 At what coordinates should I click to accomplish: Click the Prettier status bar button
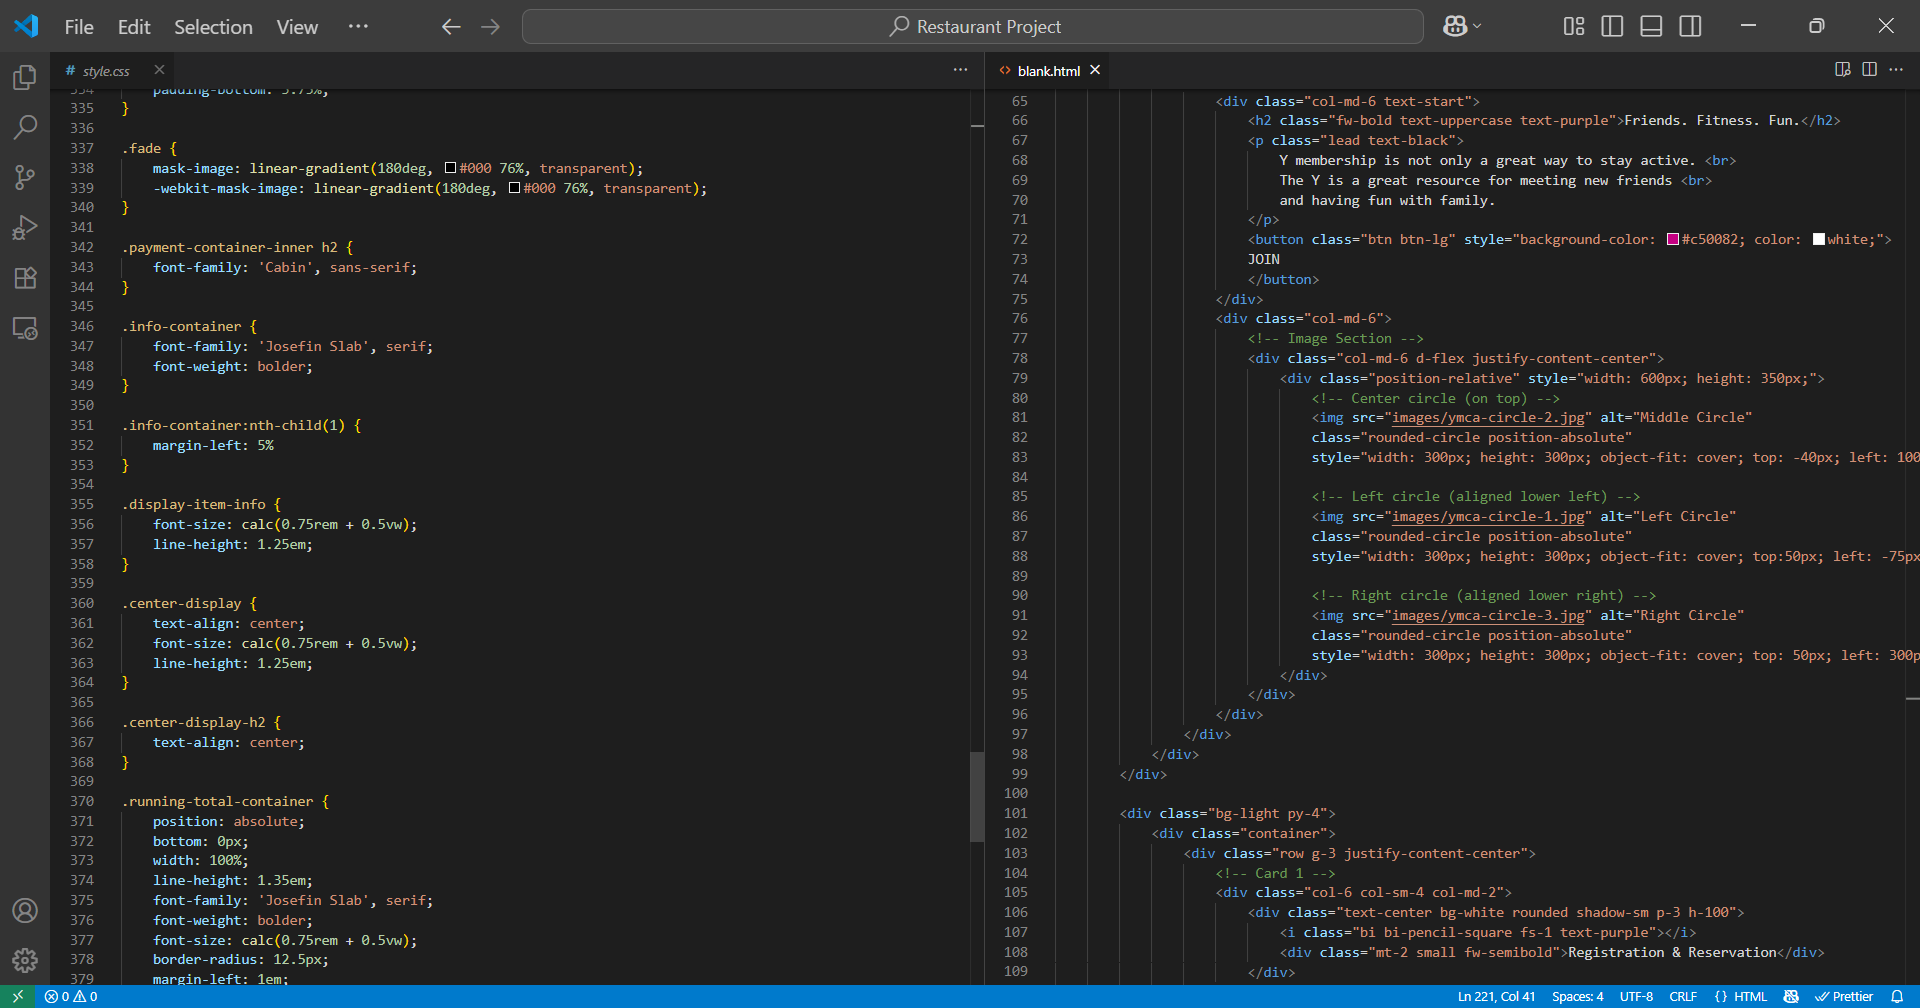(x=1844, y=996)
